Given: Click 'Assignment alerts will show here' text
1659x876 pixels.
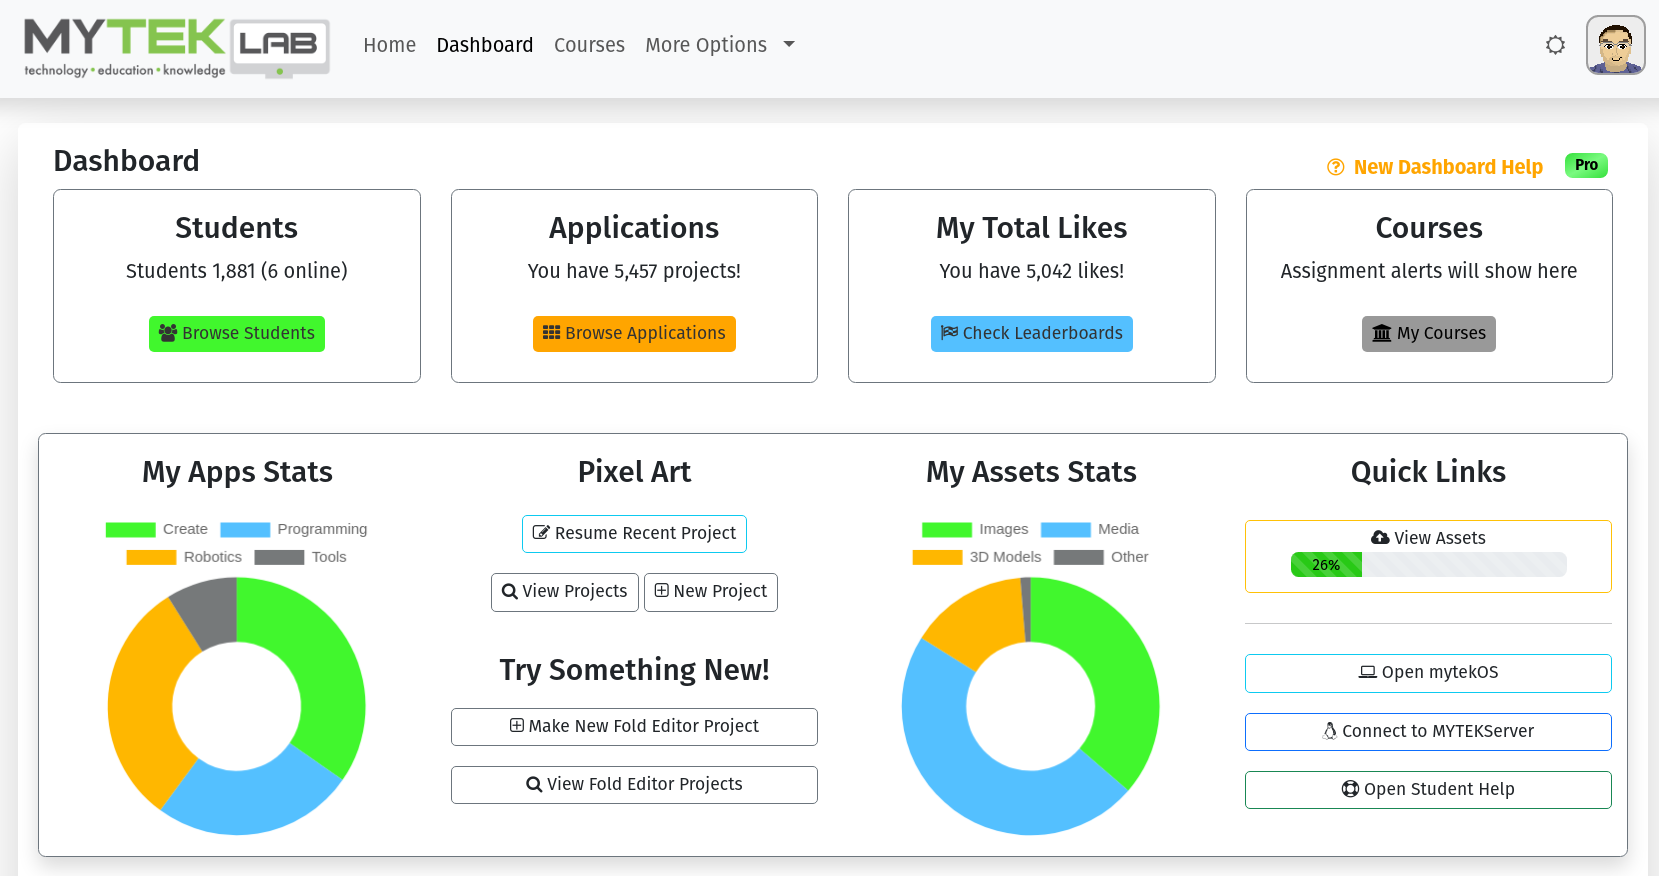Looking at the screenshot, I should click(1429, 271).
